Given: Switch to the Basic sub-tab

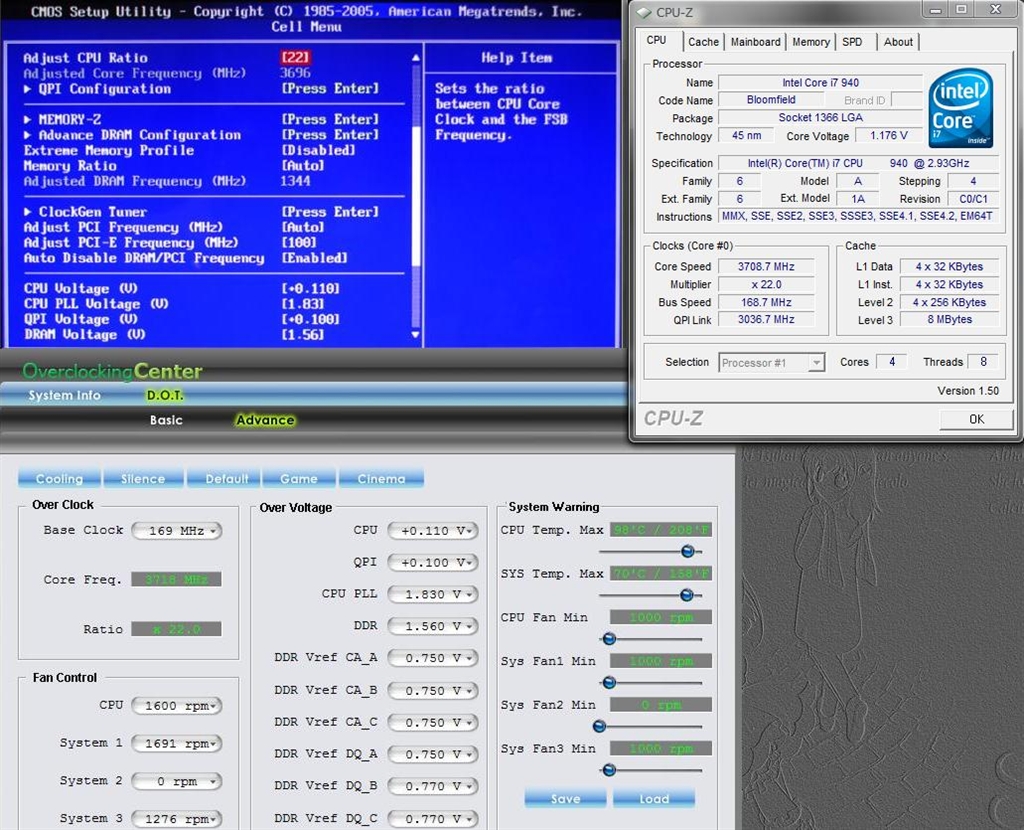Looking at the screenshot, I should pyautogui.click(x=166, y=420).
